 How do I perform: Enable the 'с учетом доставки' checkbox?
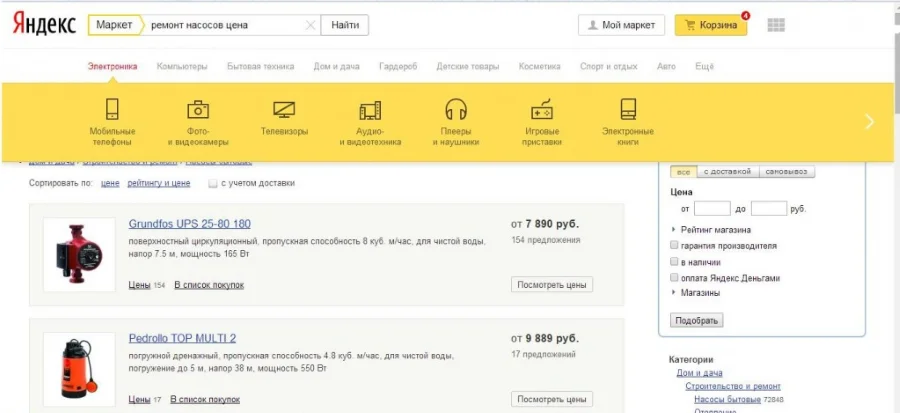point(213,184)
